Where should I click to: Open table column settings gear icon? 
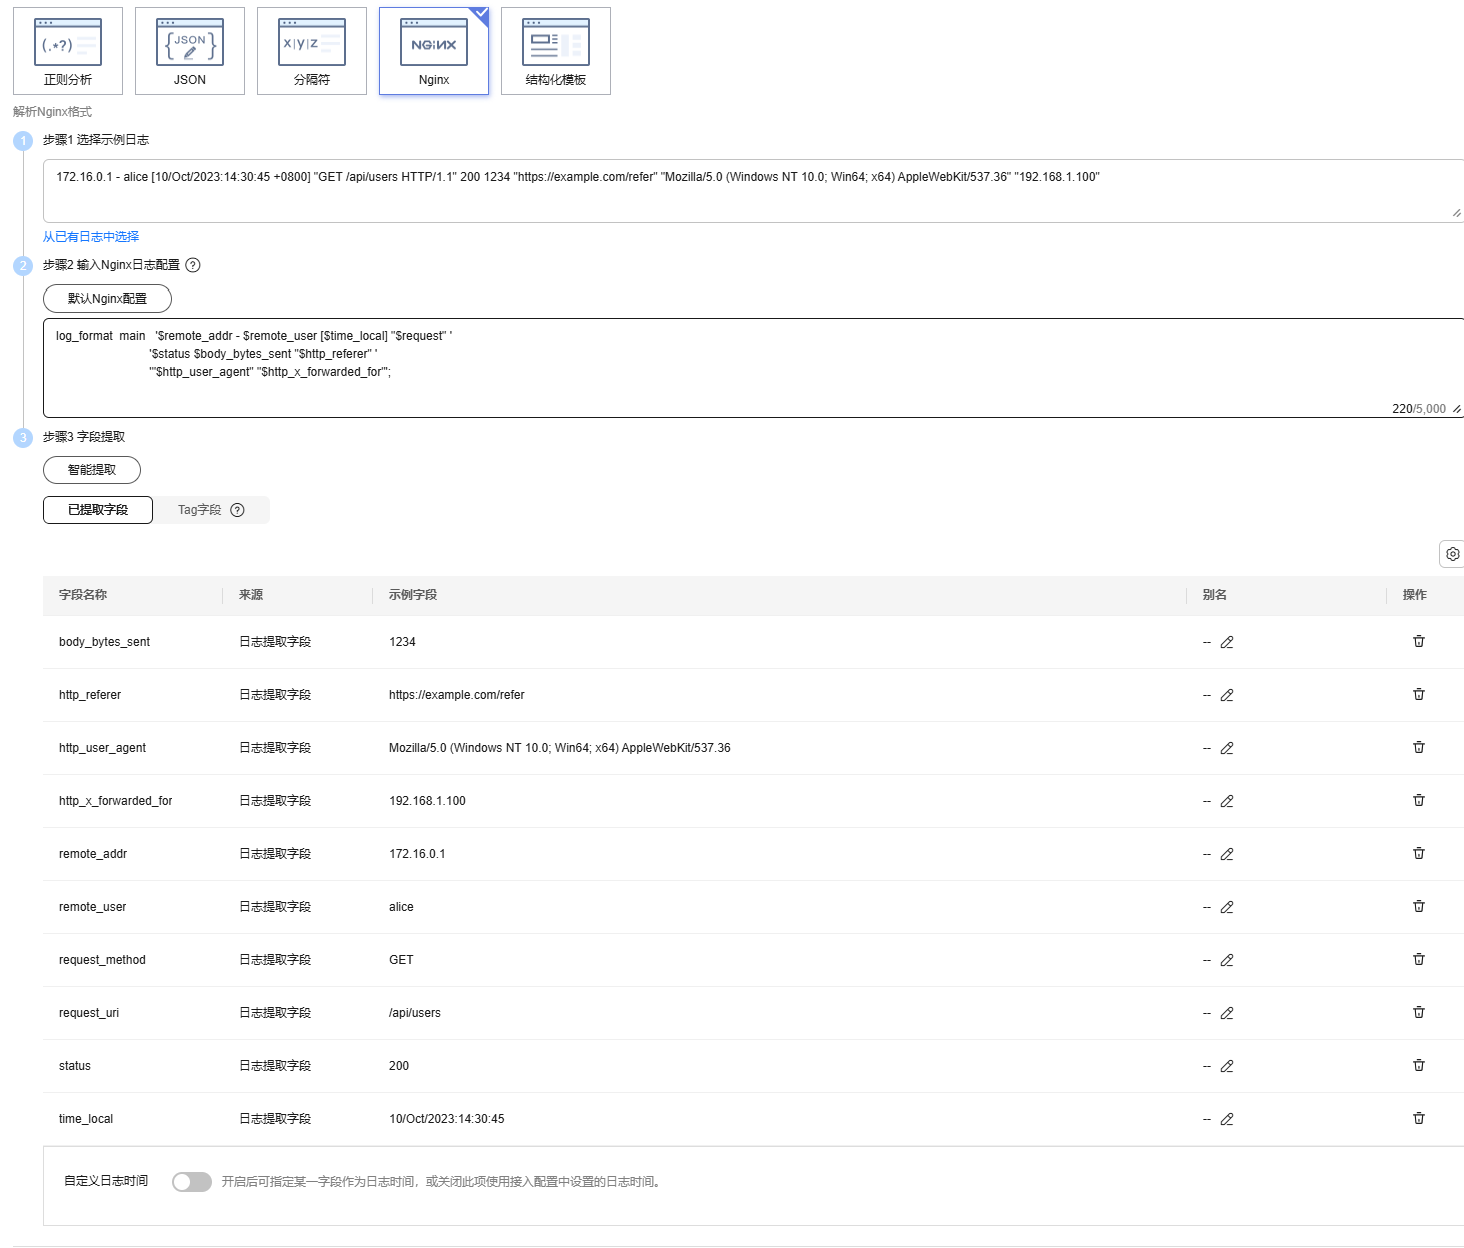[1452, 554]
